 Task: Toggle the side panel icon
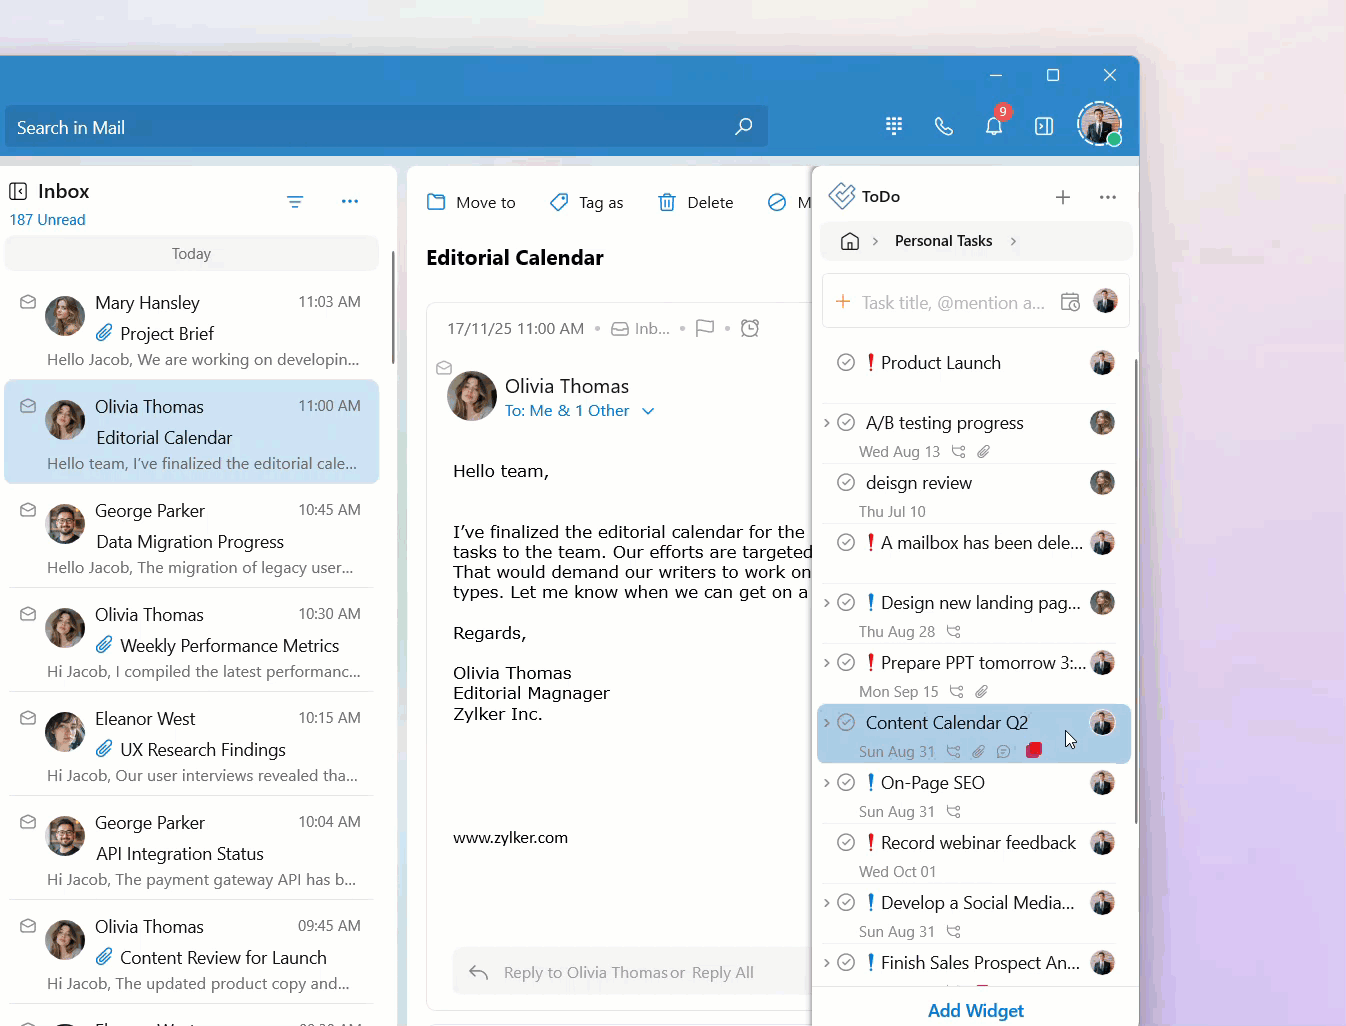pyautogui.click(x=1044, y=126)
